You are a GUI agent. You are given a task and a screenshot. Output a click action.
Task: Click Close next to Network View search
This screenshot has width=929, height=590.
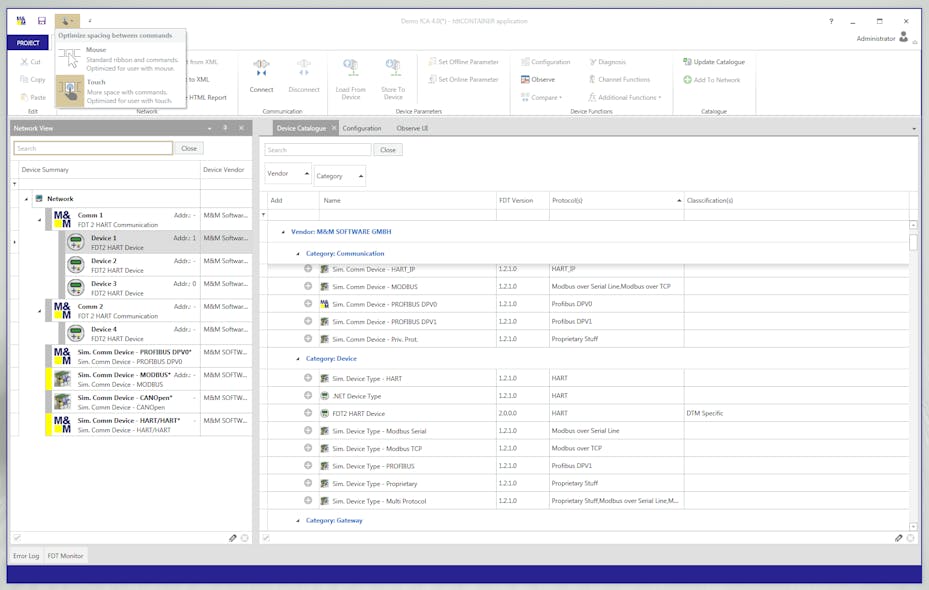(189, 148)
